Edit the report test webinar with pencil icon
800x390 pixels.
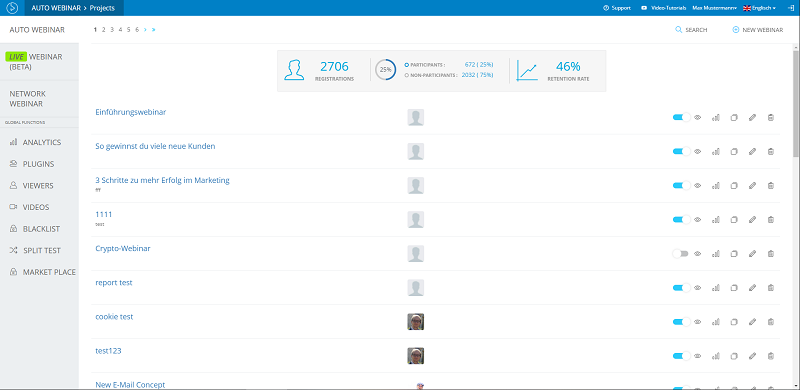pos(752,287)
